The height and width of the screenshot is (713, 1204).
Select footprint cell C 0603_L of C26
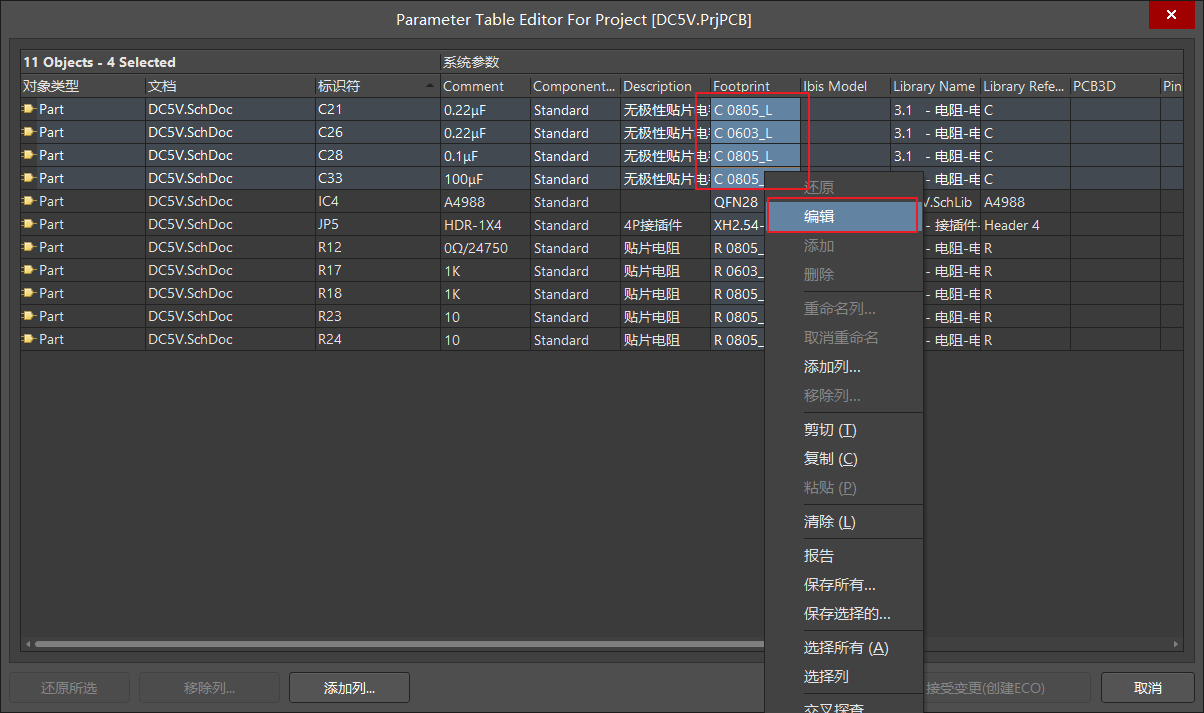755,132
